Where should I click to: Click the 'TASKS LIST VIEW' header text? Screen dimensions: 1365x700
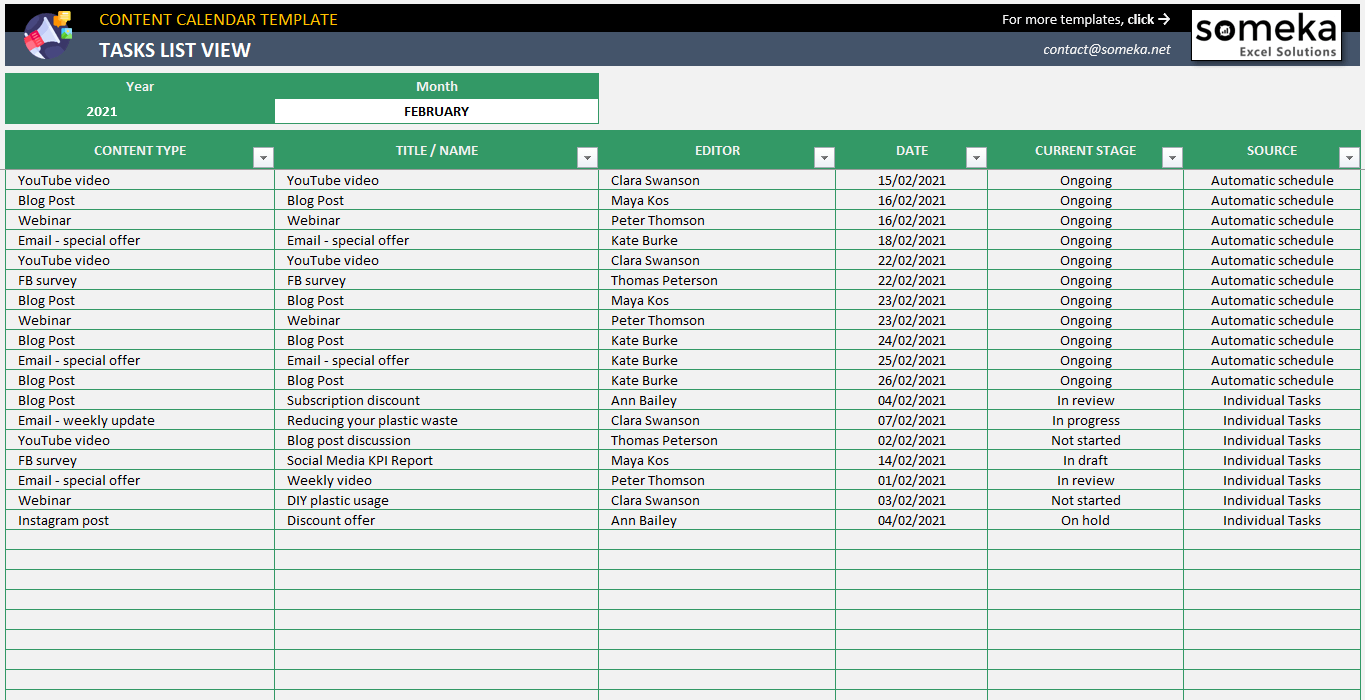[174, 50]
